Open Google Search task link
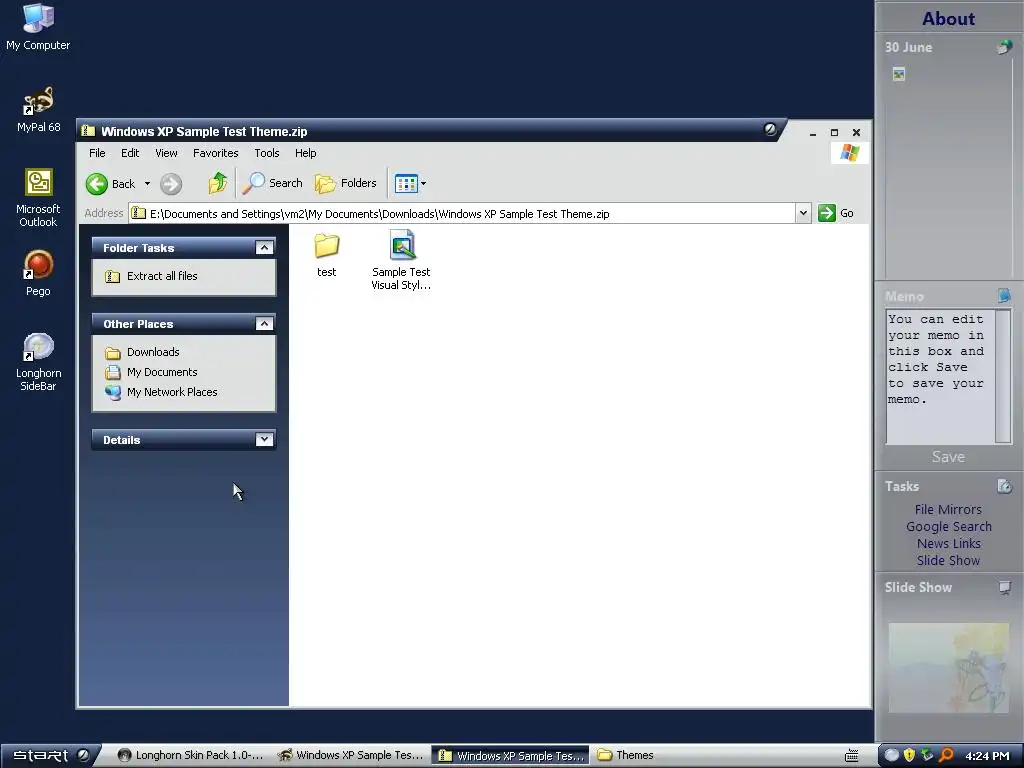Viewport: 1024px width, 768px height. [x=948, y=526]
